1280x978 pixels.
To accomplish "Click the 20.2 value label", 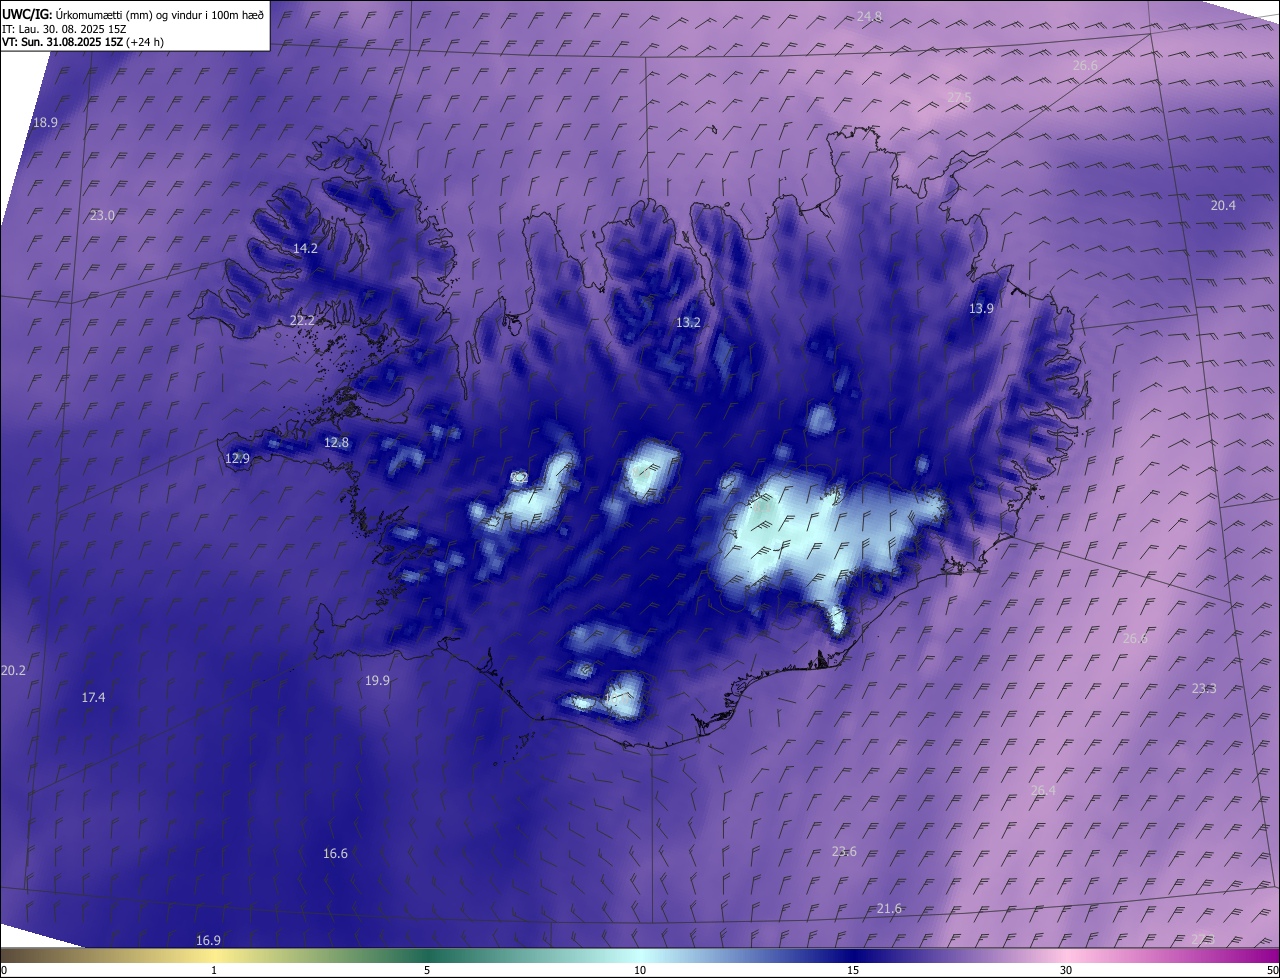I will click(x=13, y=670).
